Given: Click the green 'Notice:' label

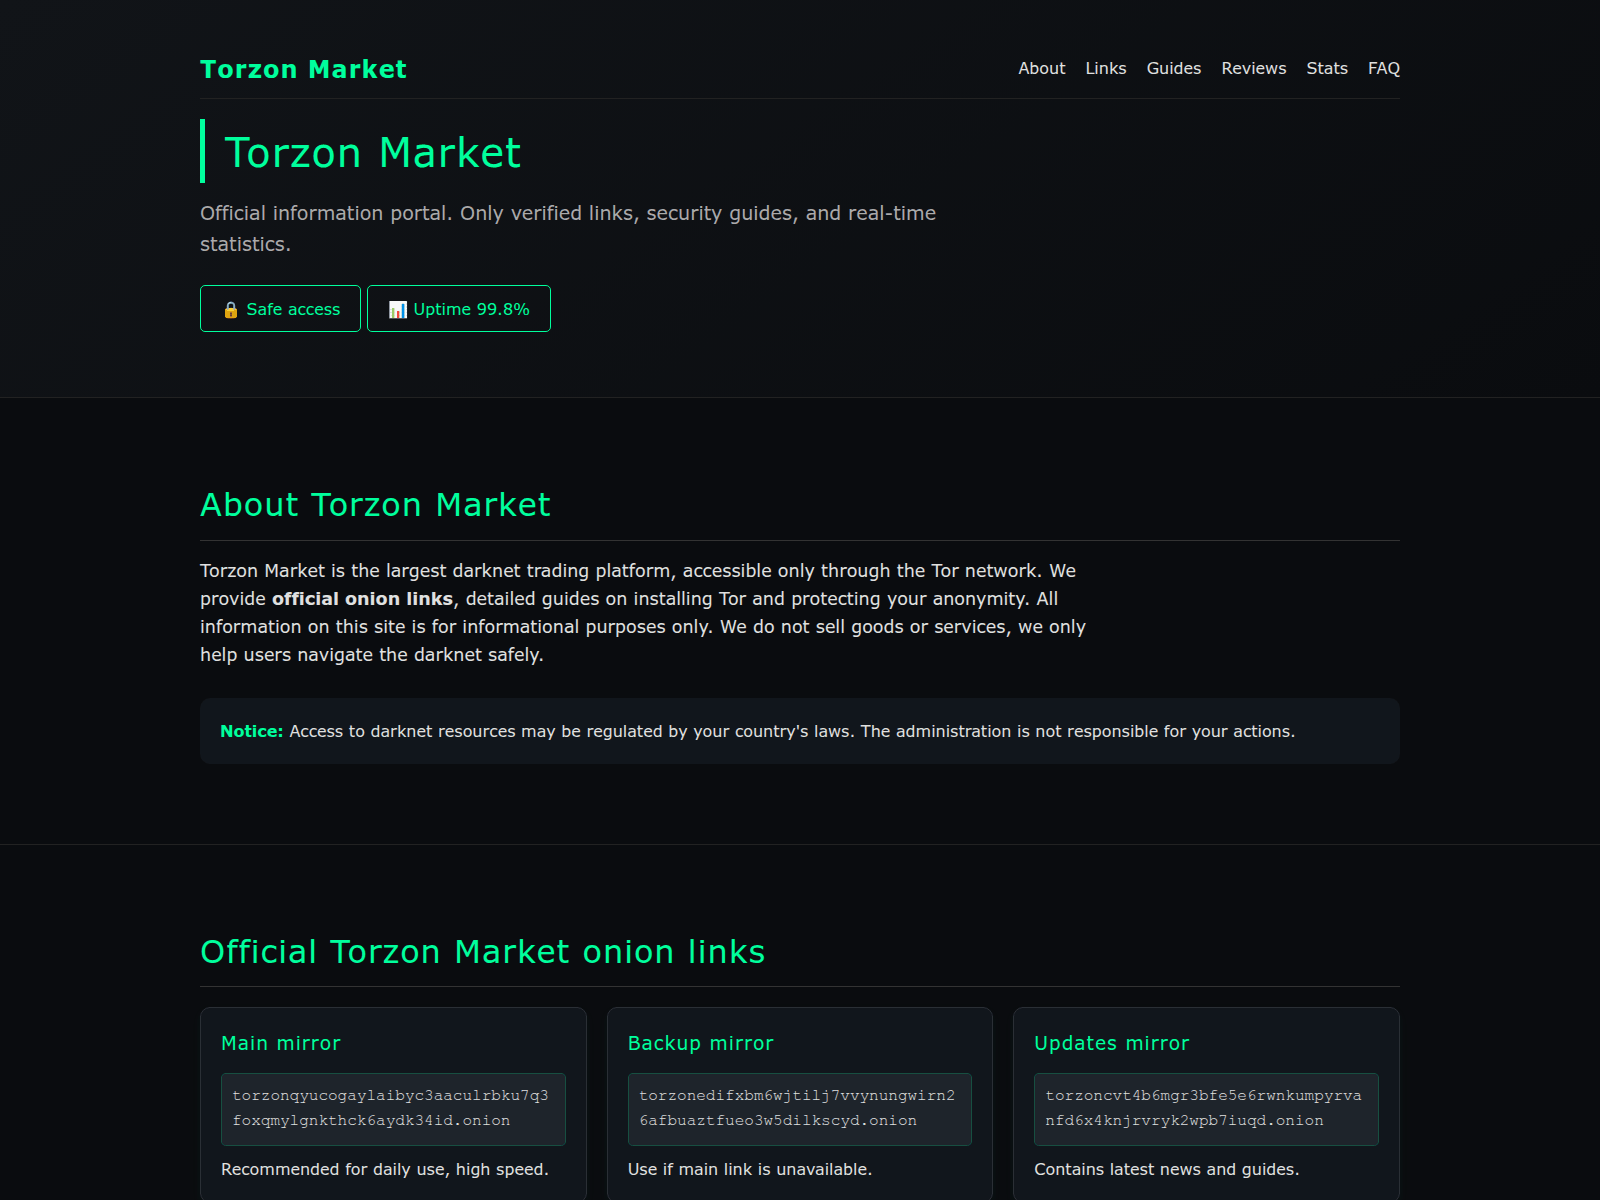Looking at the screenshot, I should 252,731.
